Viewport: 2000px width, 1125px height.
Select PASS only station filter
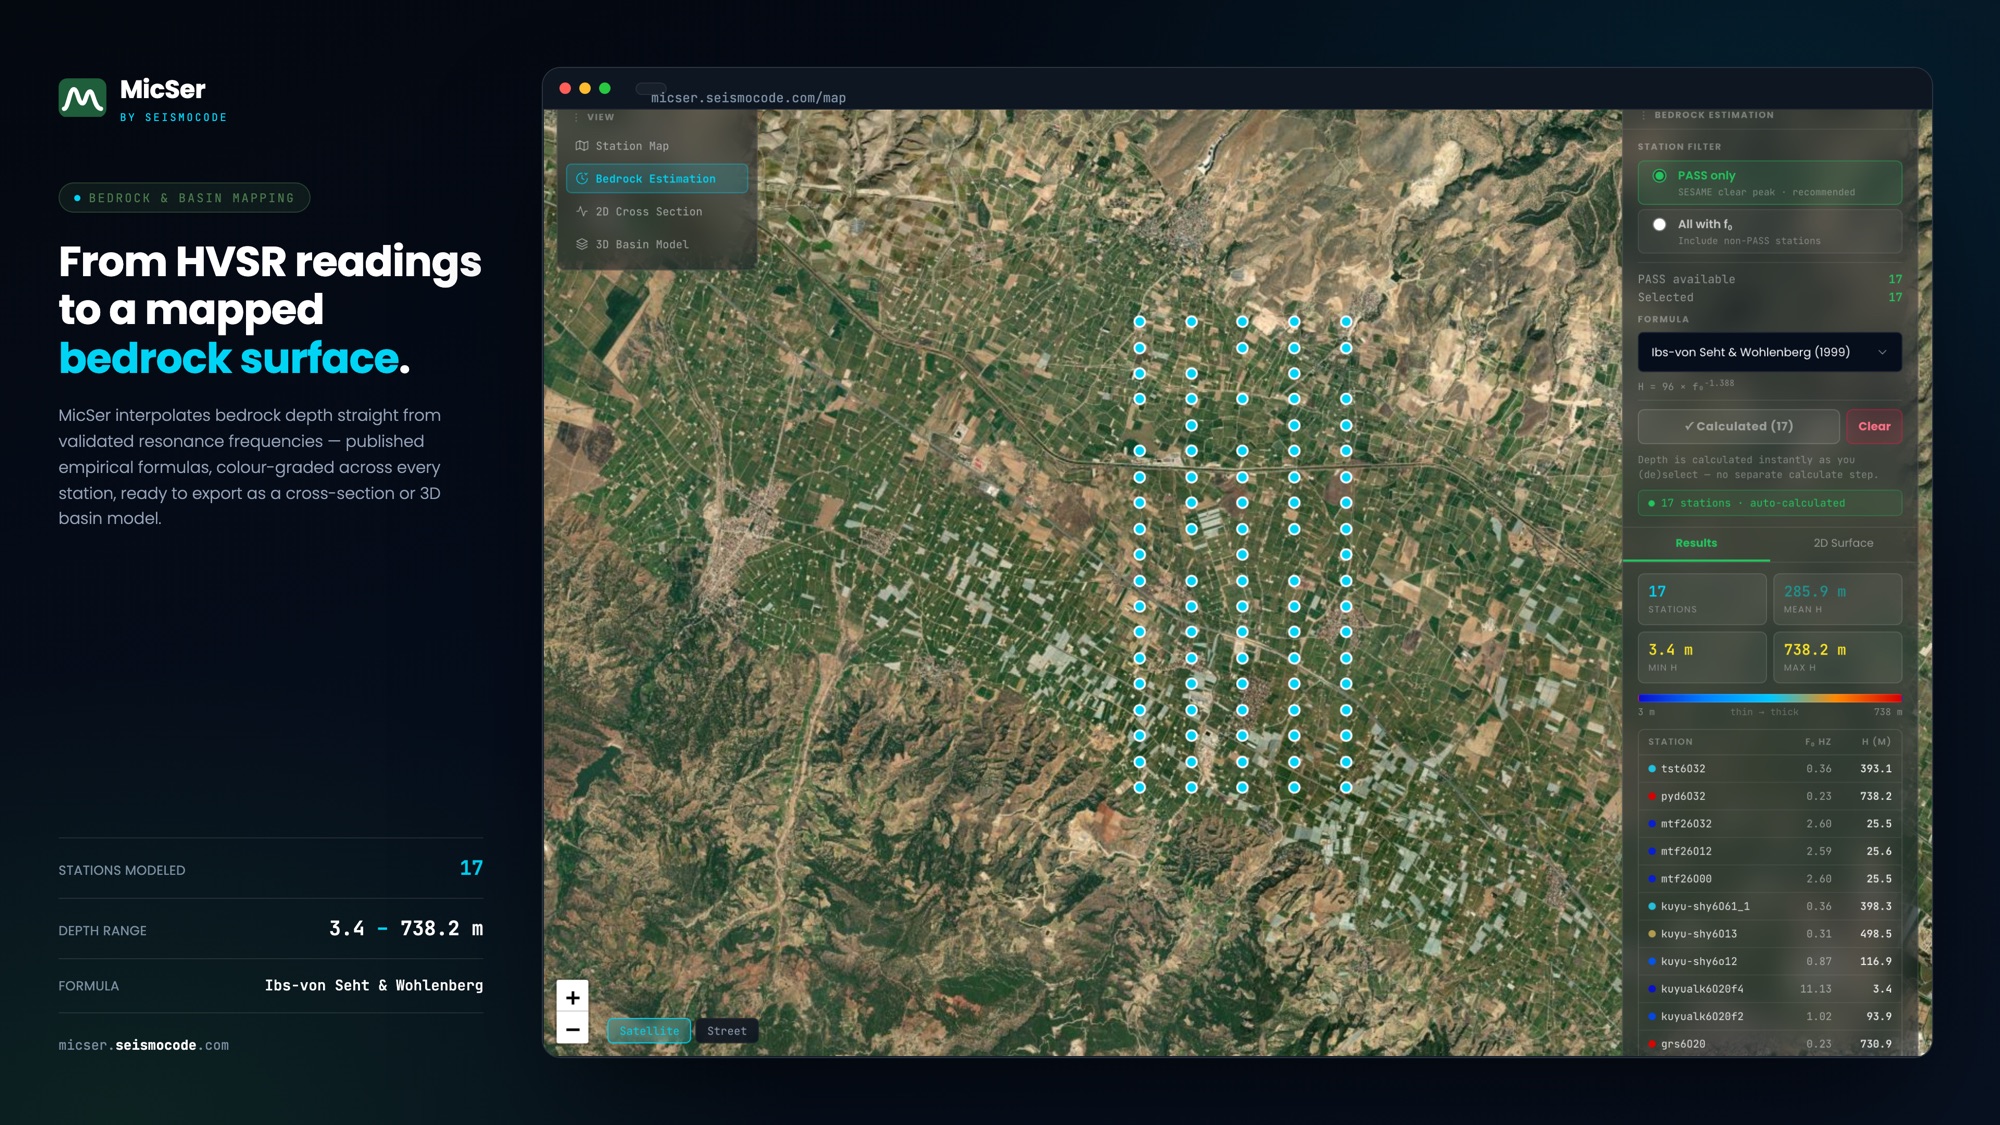[1769, 183]
